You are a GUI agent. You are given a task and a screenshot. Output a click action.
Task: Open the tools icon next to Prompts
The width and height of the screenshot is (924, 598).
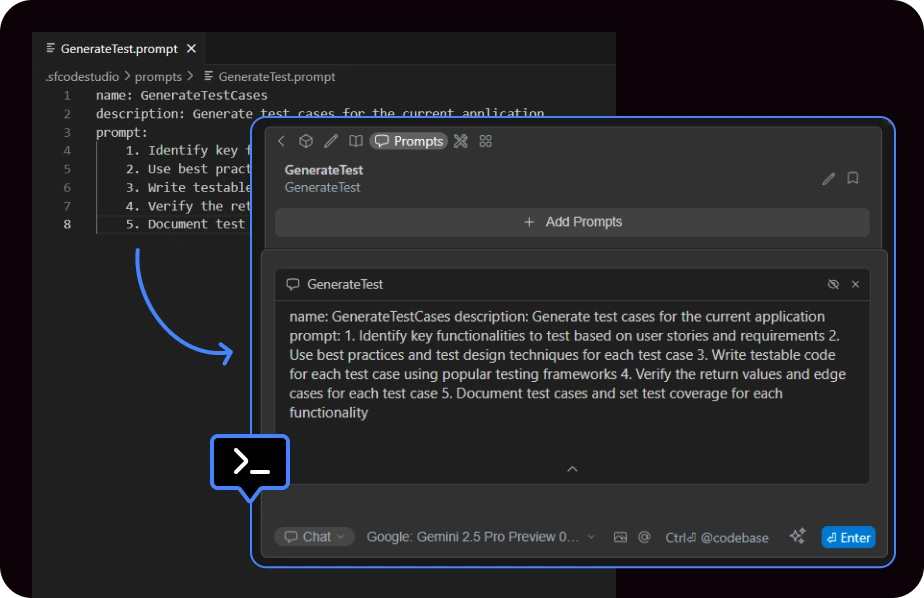coord(461,141)
